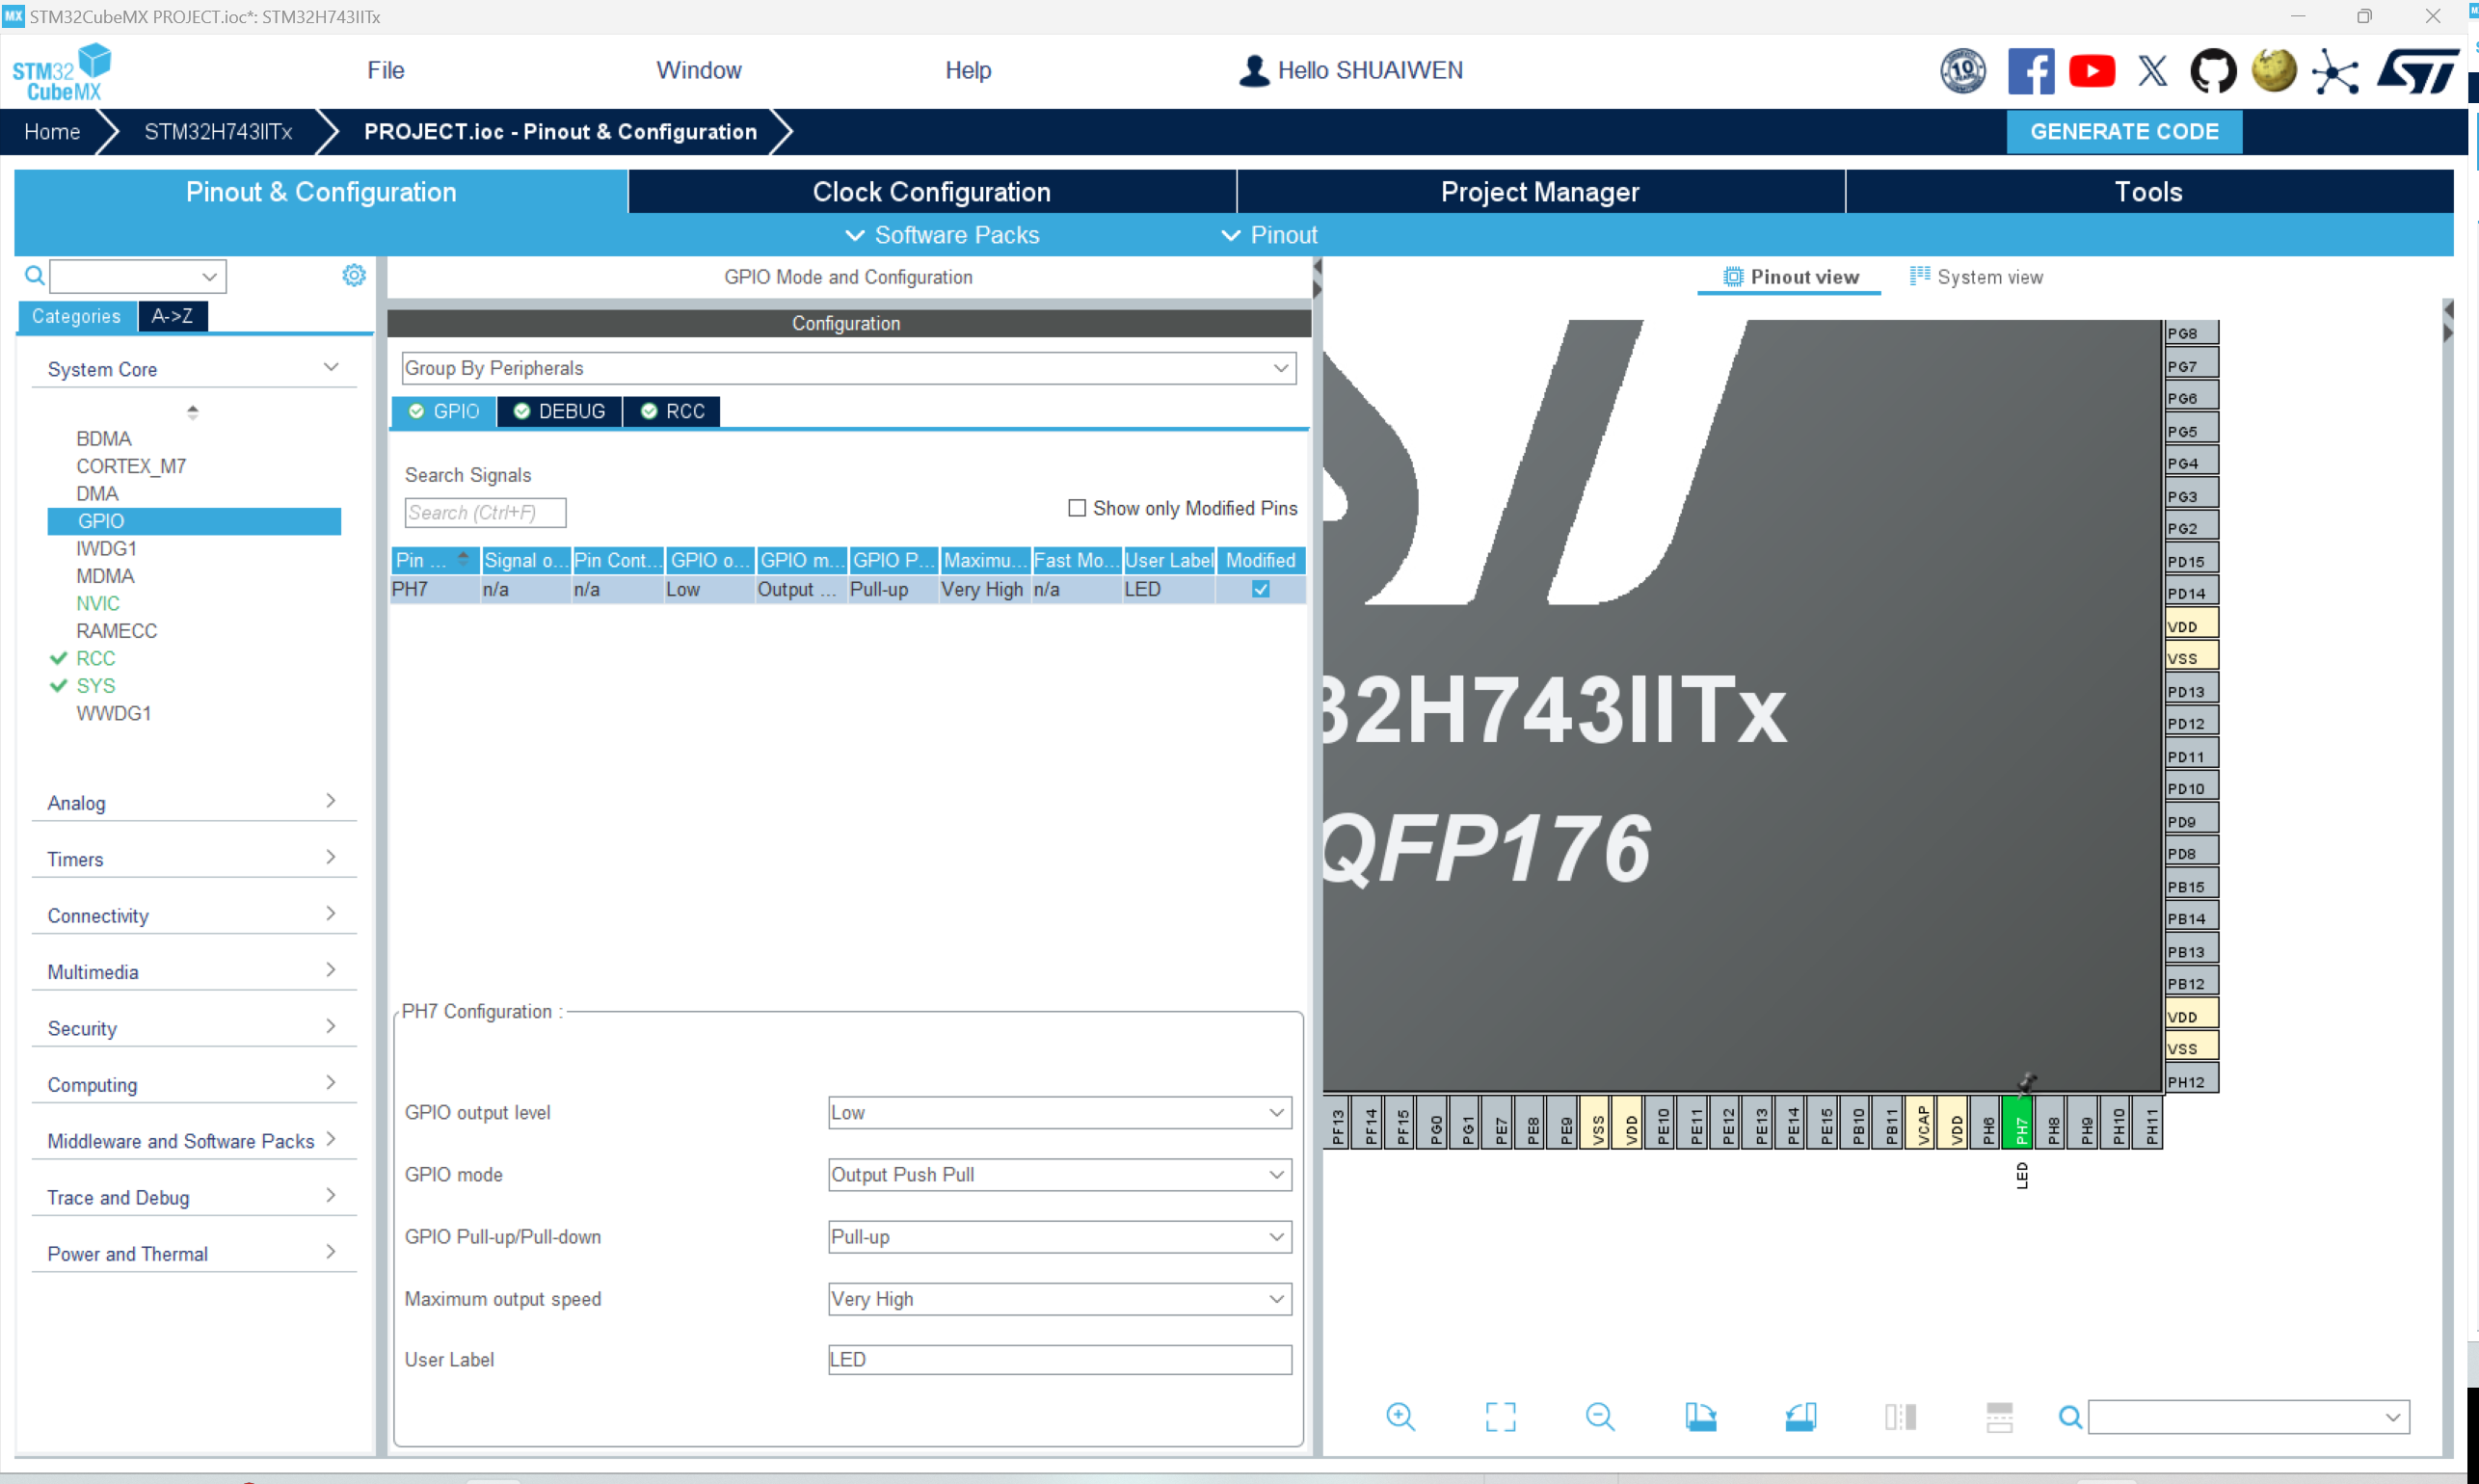2479x1484 pixels.
Task: Open the Pinout dropdown menu
Action: 1269,235
